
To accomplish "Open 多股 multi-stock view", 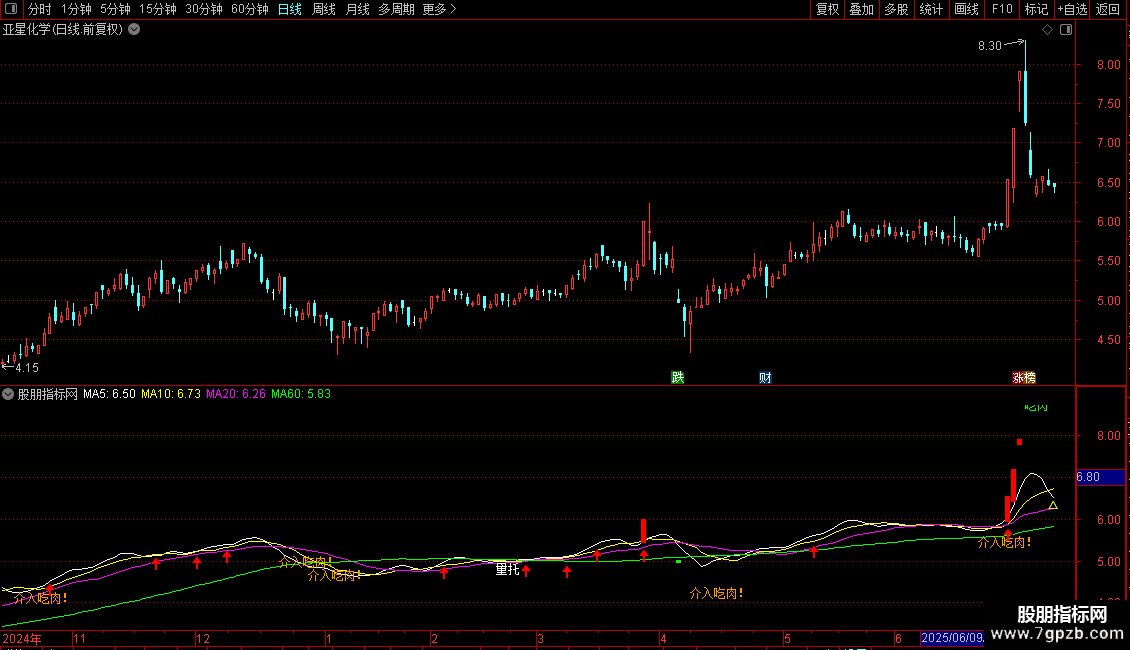I will point(897,9).
